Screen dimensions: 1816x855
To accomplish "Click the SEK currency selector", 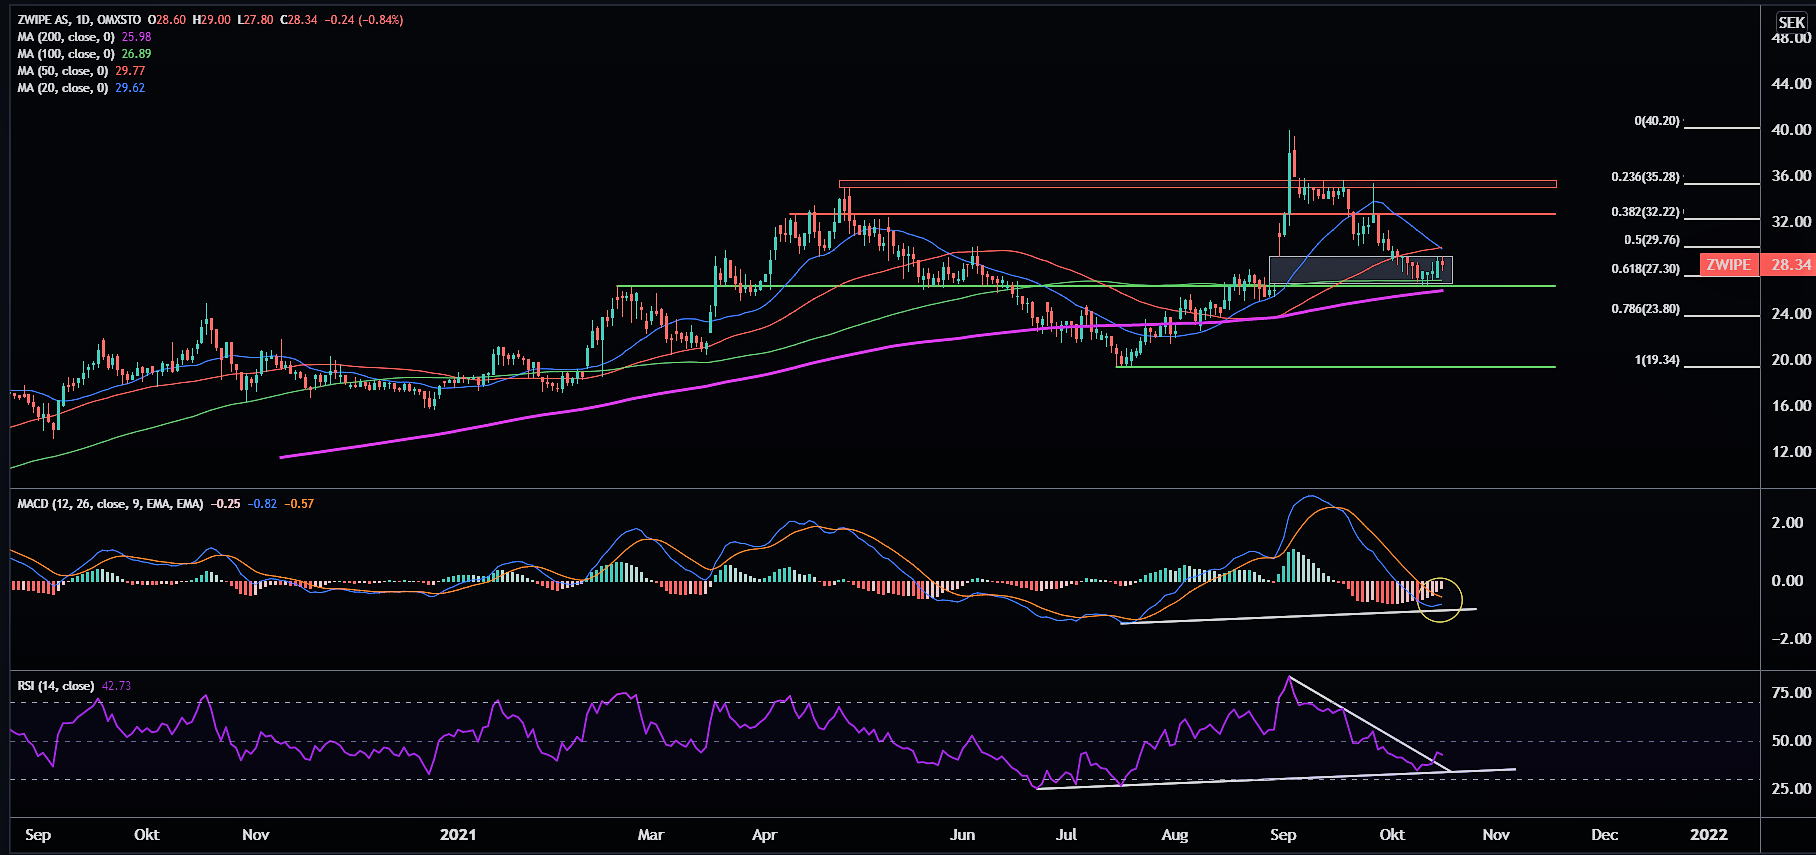I will (1791, 22).
